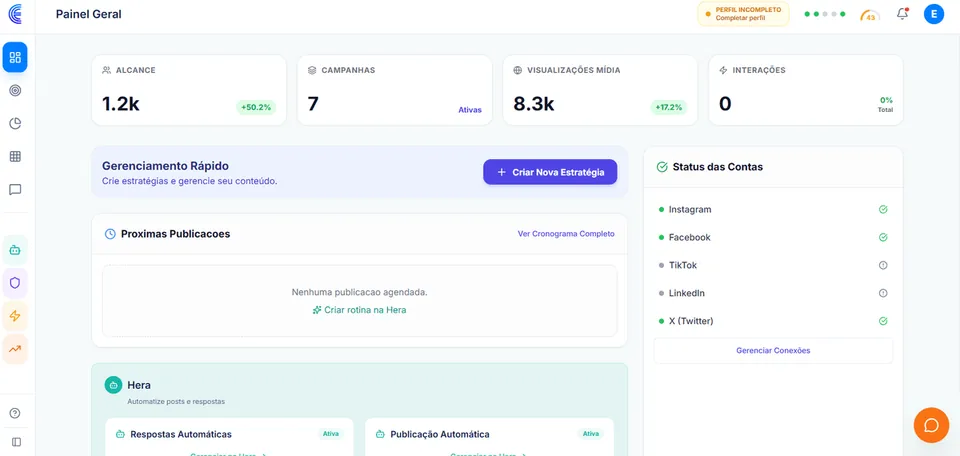Click the Publicação Automática robot icon

pyautogui.click(x=380, y=435)
